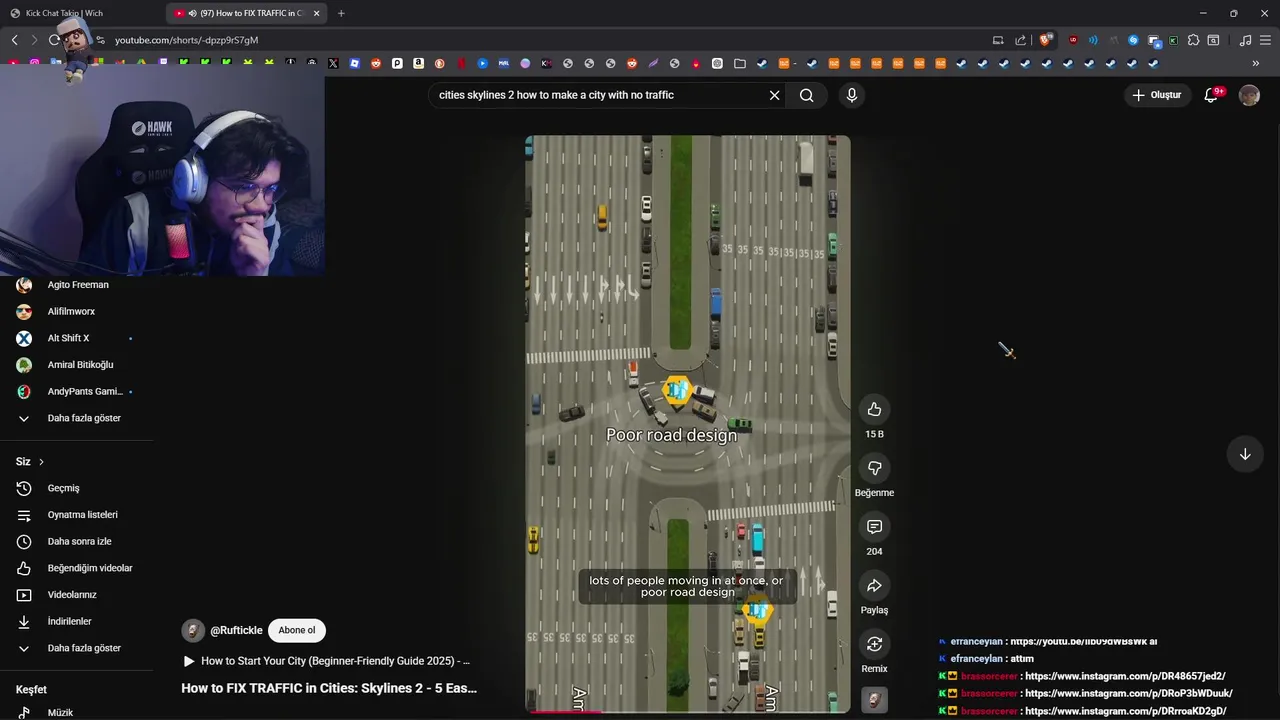Dislike the short (Beğenme thumbs-down)
This screenshot has height=720, width=1280.
coord(874,468)
